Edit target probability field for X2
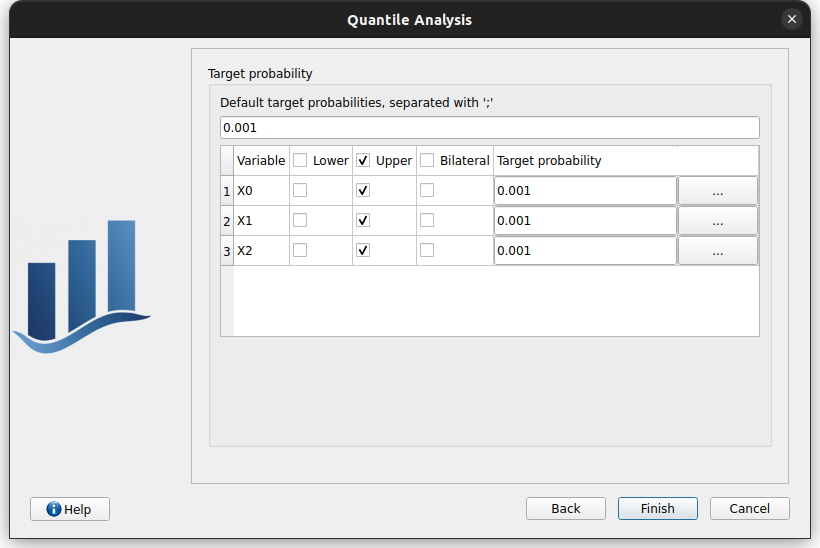 tap(585, 250)
